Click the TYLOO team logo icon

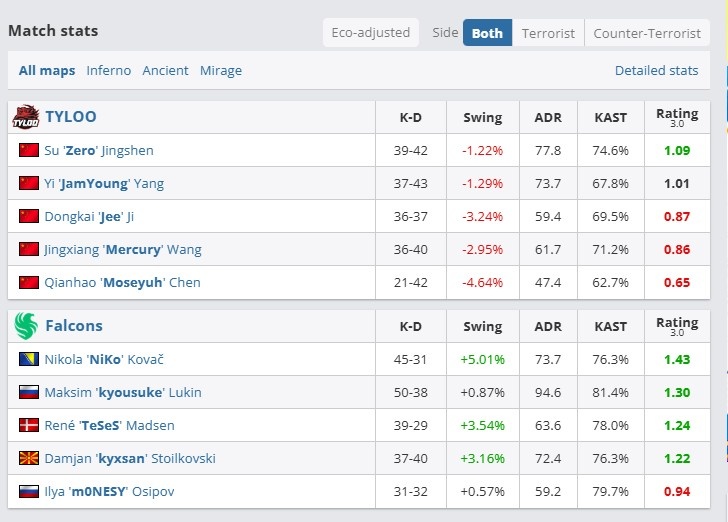tap(25, 118)
